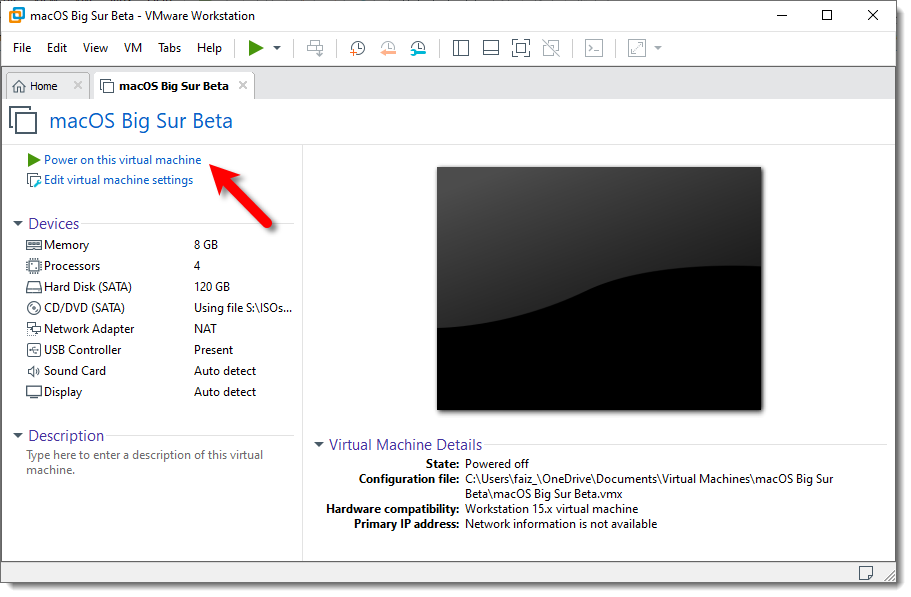Toggle the thumbnail bar icon
This screenshot has width=911, height=597.
coord(490,48)
